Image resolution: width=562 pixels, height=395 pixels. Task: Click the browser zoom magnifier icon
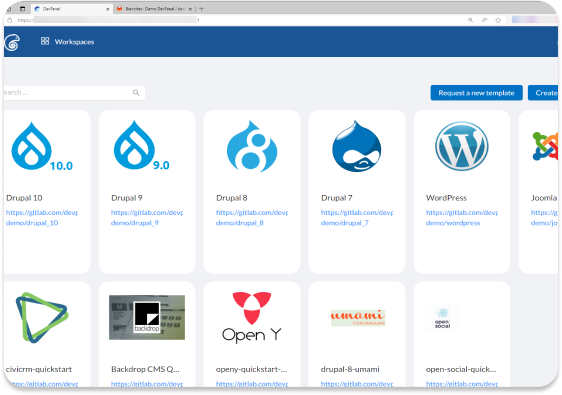point(470,20)
